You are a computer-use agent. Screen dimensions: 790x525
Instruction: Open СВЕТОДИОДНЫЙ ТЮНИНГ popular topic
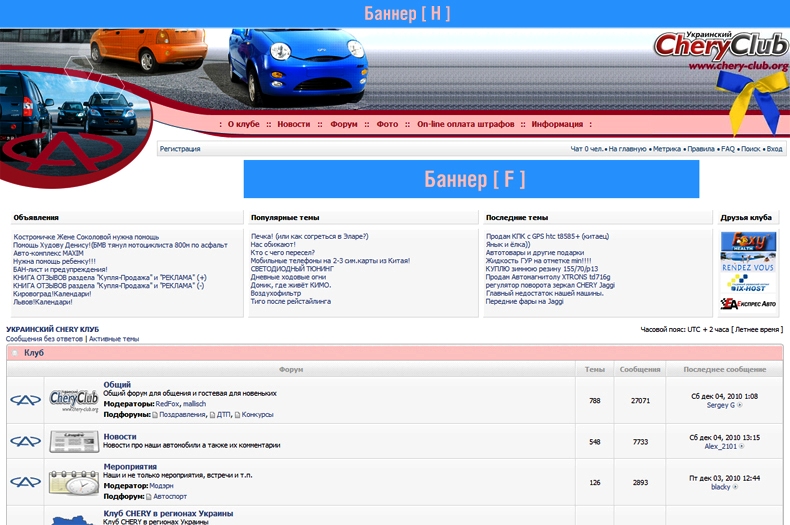294,269
